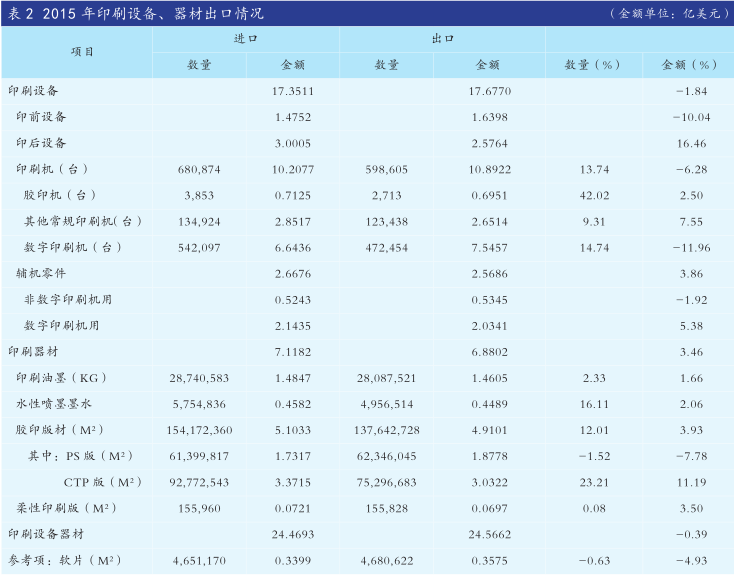Screen dimensions: 734x575
Task: Click the table title '表 2 2015 年印刷设备、器材出口情况'
Action: point(136,14)
